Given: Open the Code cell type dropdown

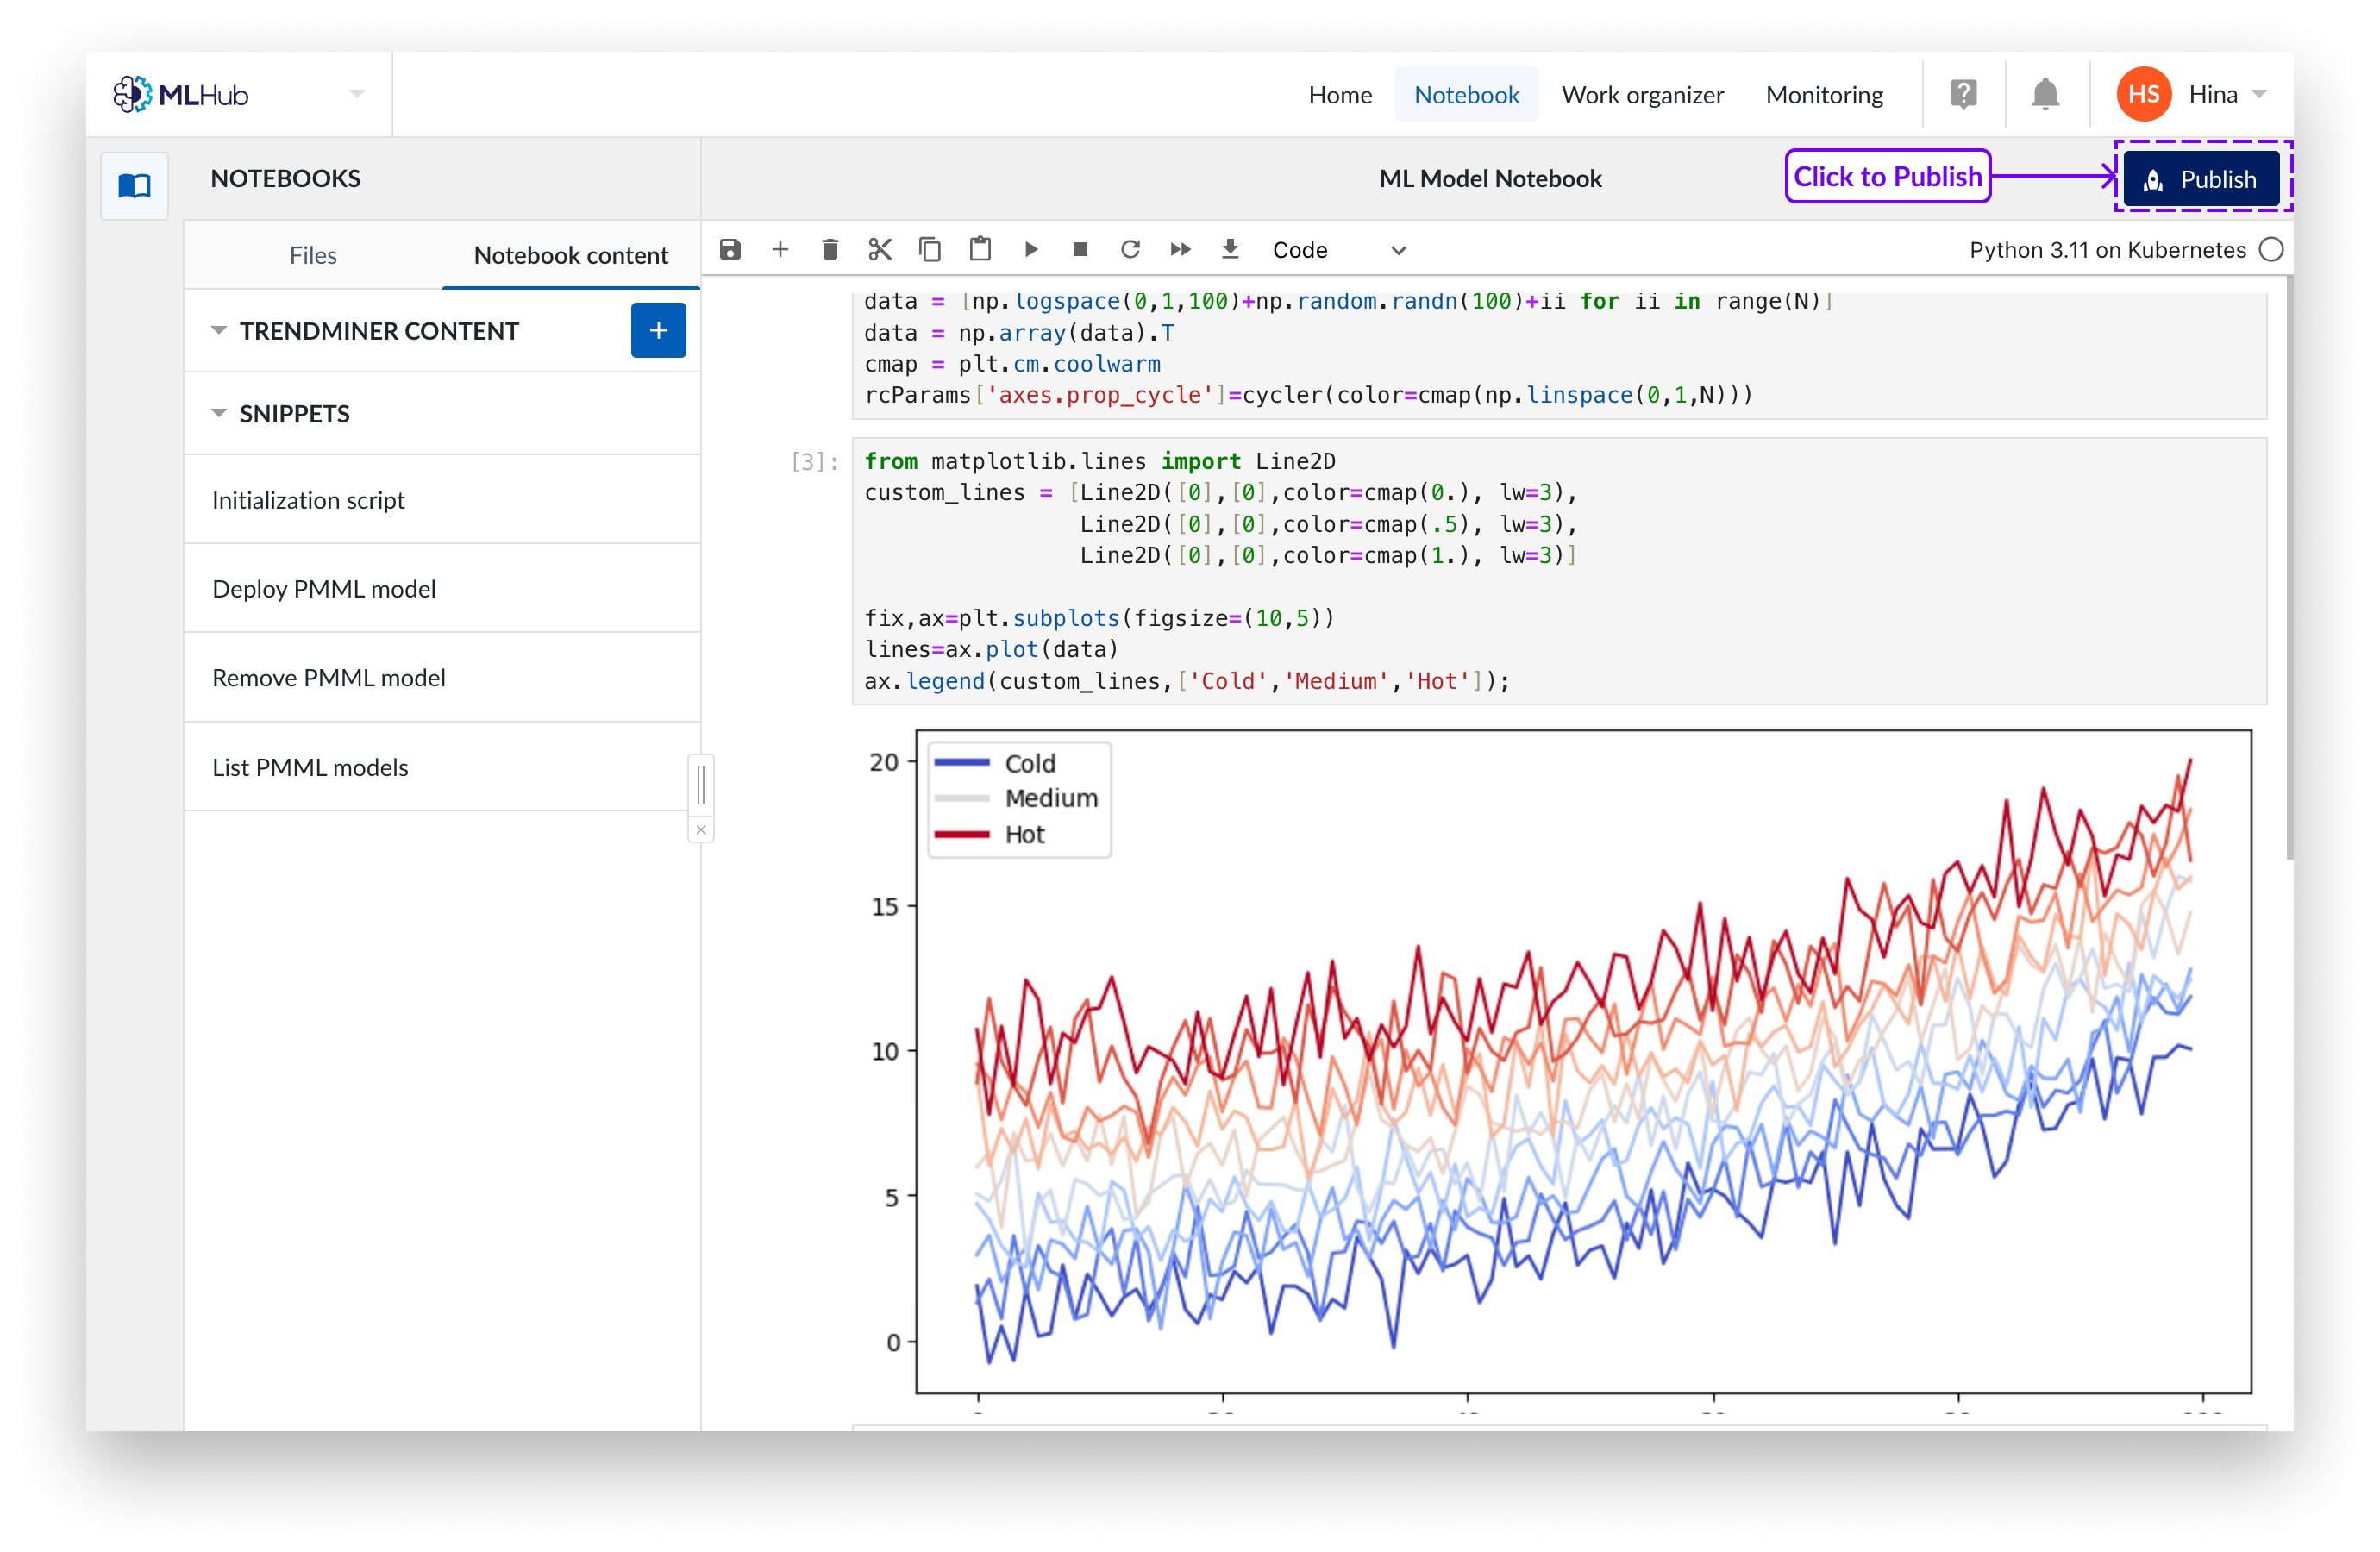Looking at the screenshot, I should tap(1338, 250).
